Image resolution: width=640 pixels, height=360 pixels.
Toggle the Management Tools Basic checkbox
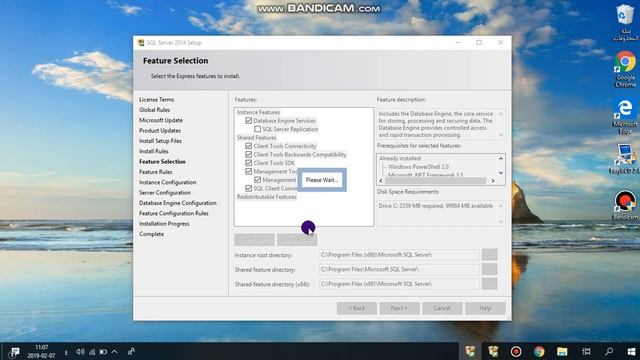click(249, 171)
